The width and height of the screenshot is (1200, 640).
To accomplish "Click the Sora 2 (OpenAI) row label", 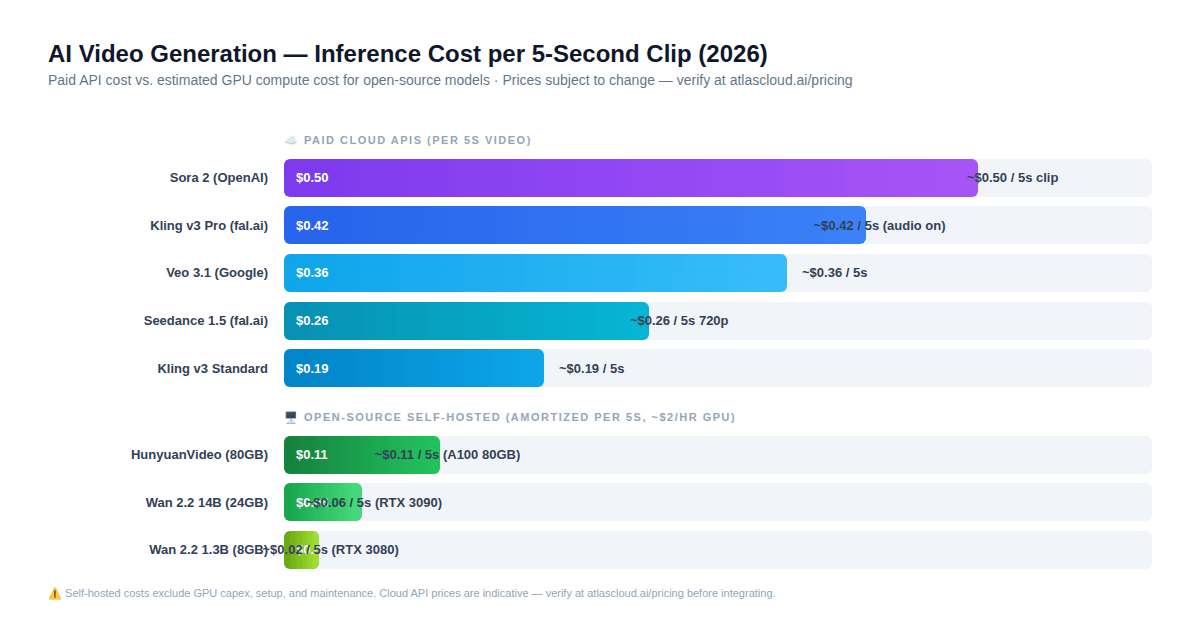I will coord(219,177).
